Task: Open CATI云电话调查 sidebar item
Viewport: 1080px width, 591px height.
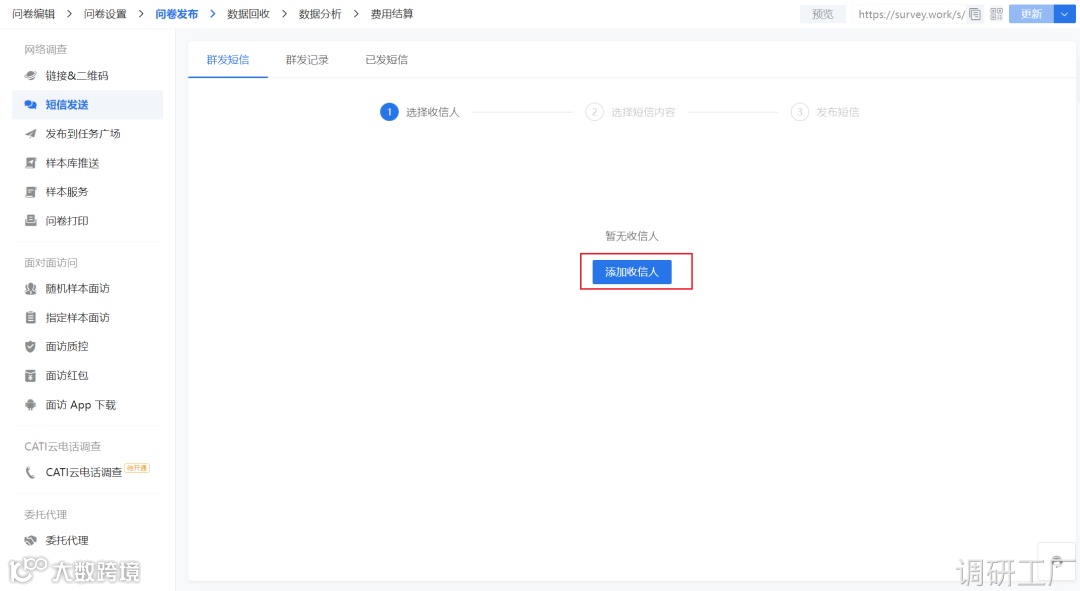Action: point(87,473)
